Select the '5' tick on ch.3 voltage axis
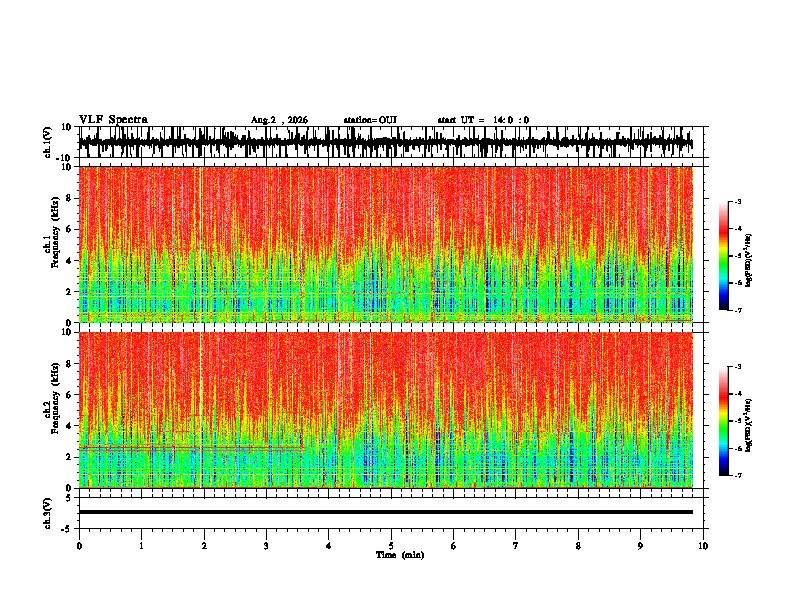The height and width of the screenshot is (612, 792). click(70, 498)
